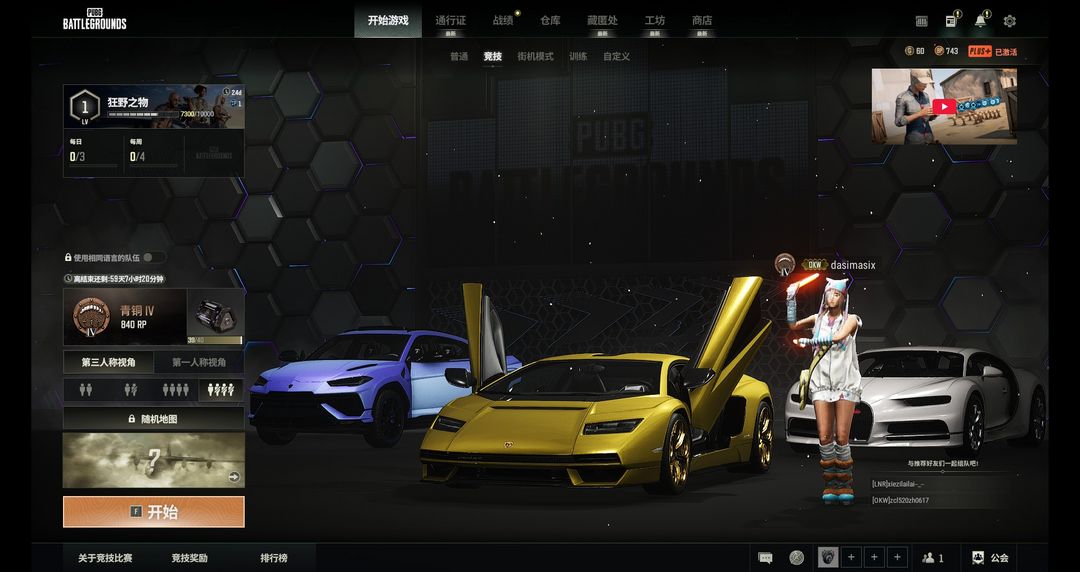Switch to 第一人称视角 perspective

[x=199, y=362]
